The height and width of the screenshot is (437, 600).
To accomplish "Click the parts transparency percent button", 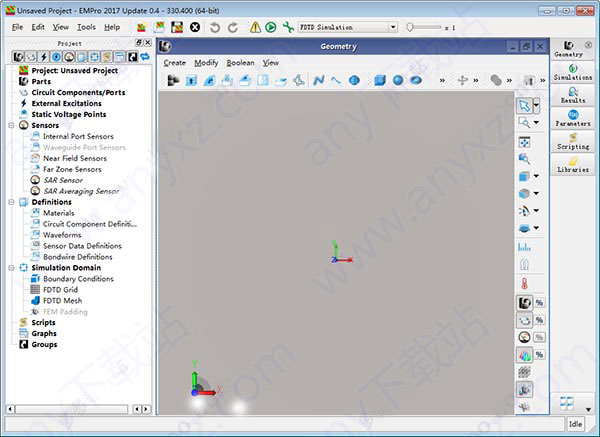I will tap(539, 303).
